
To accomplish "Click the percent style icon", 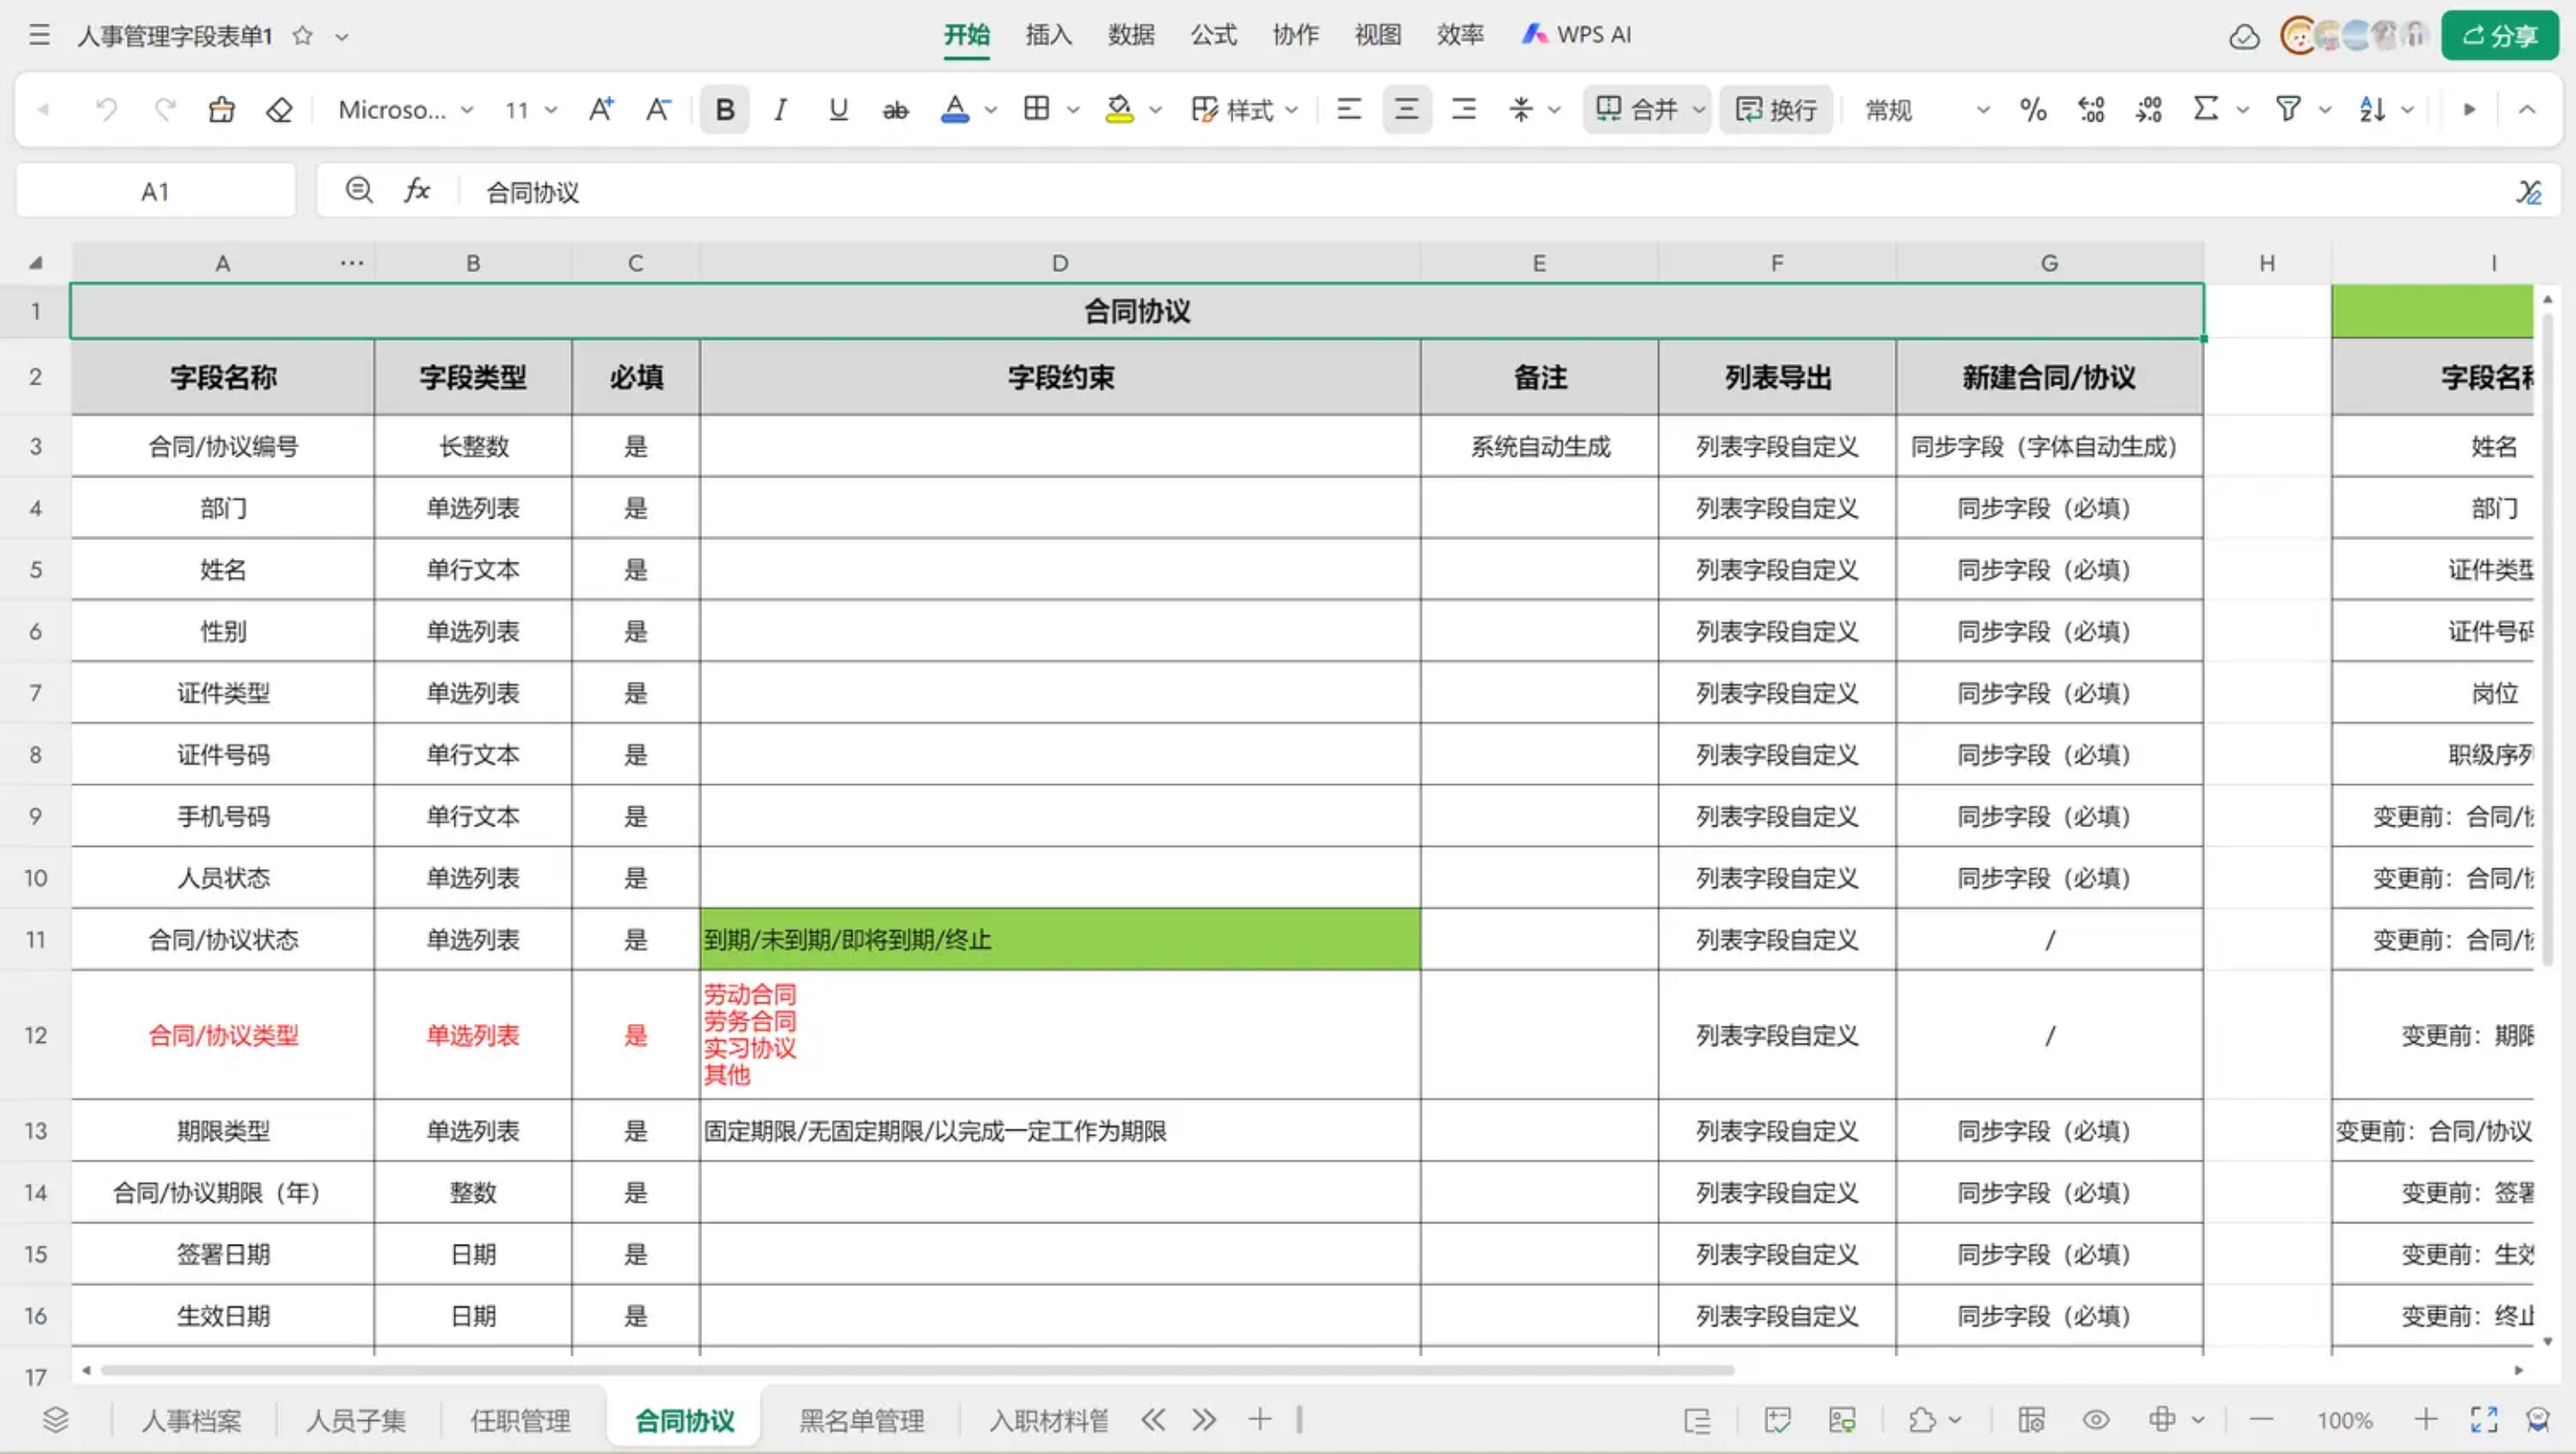I will click(2032, 109).
